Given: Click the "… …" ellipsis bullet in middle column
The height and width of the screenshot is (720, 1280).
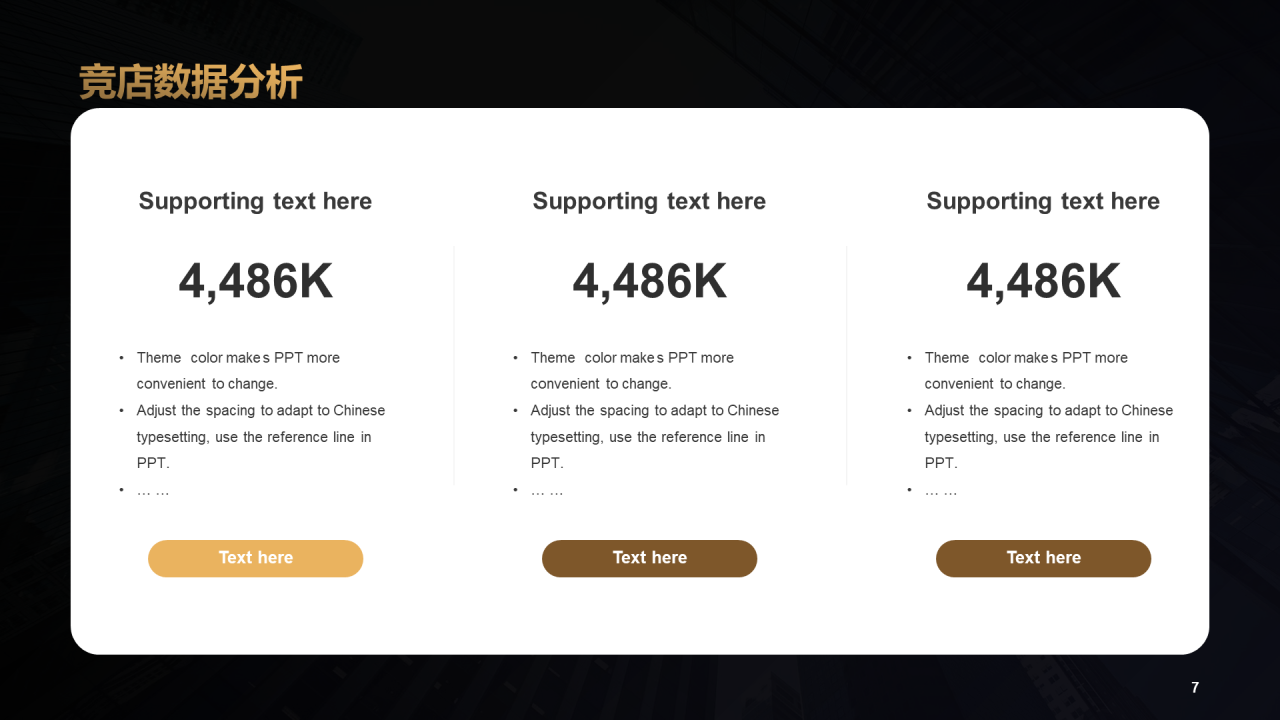Looking at the screenshot, I should (547, 490).
